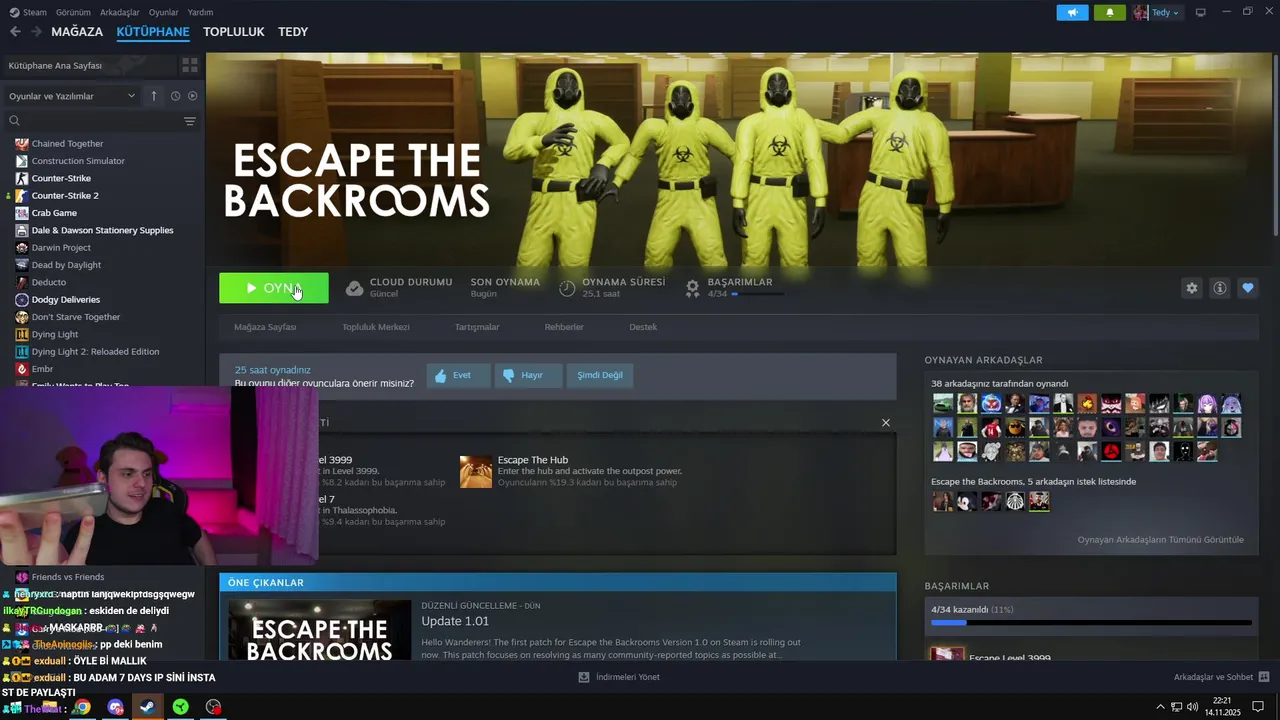Open Kütüphane Ana Sayfası
Viewport: 1280px width, 720px height.
pos(56,65)
